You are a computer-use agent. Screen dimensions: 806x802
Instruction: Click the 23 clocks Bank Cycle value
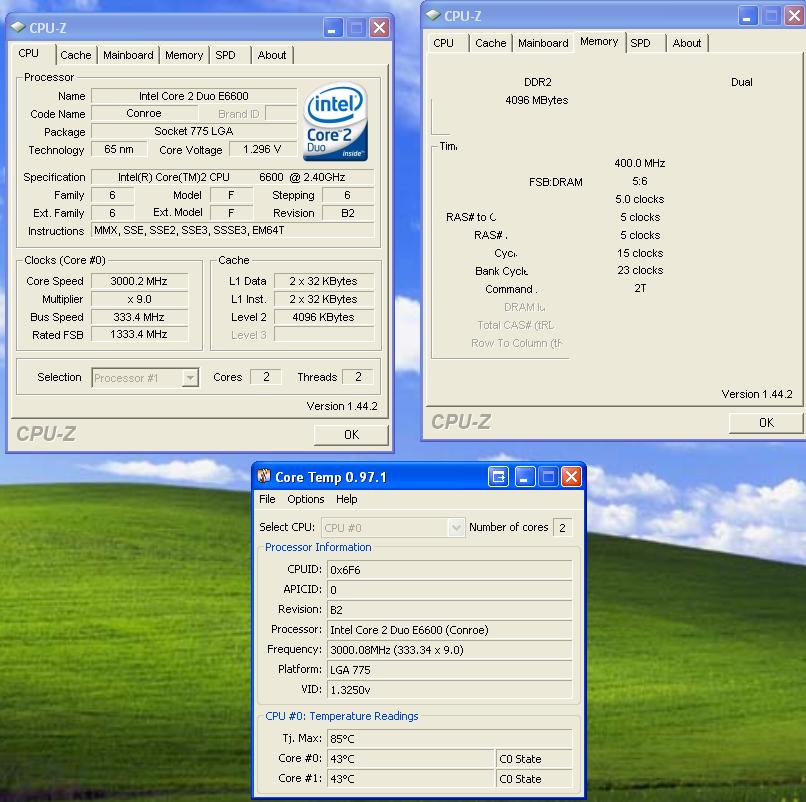640,270
